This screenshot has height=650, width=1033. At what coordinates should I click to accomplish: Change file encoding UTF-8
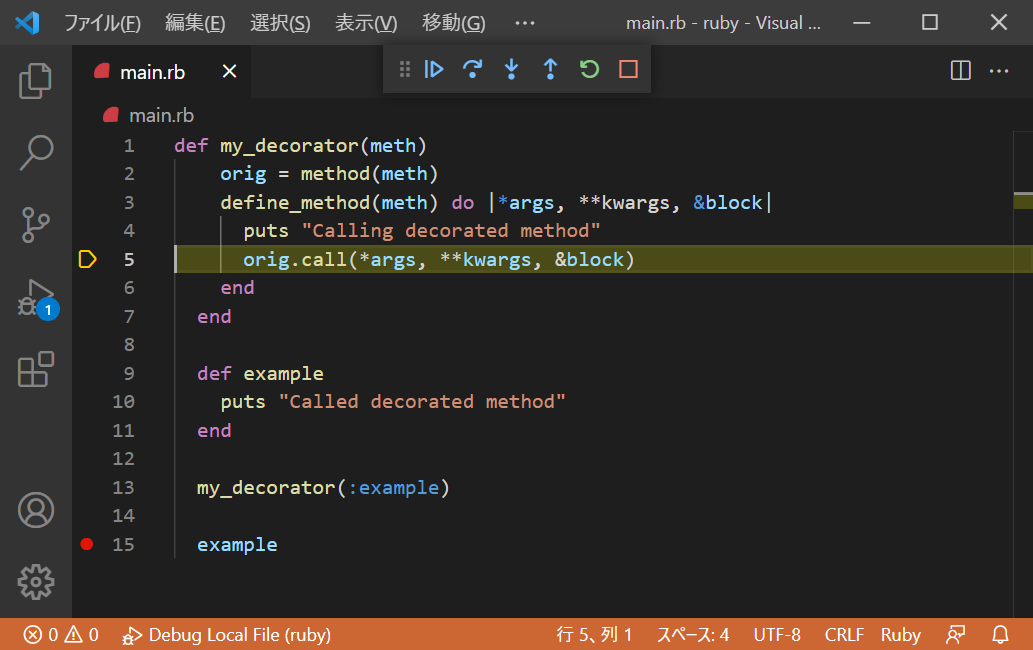[x=777, y=635]
